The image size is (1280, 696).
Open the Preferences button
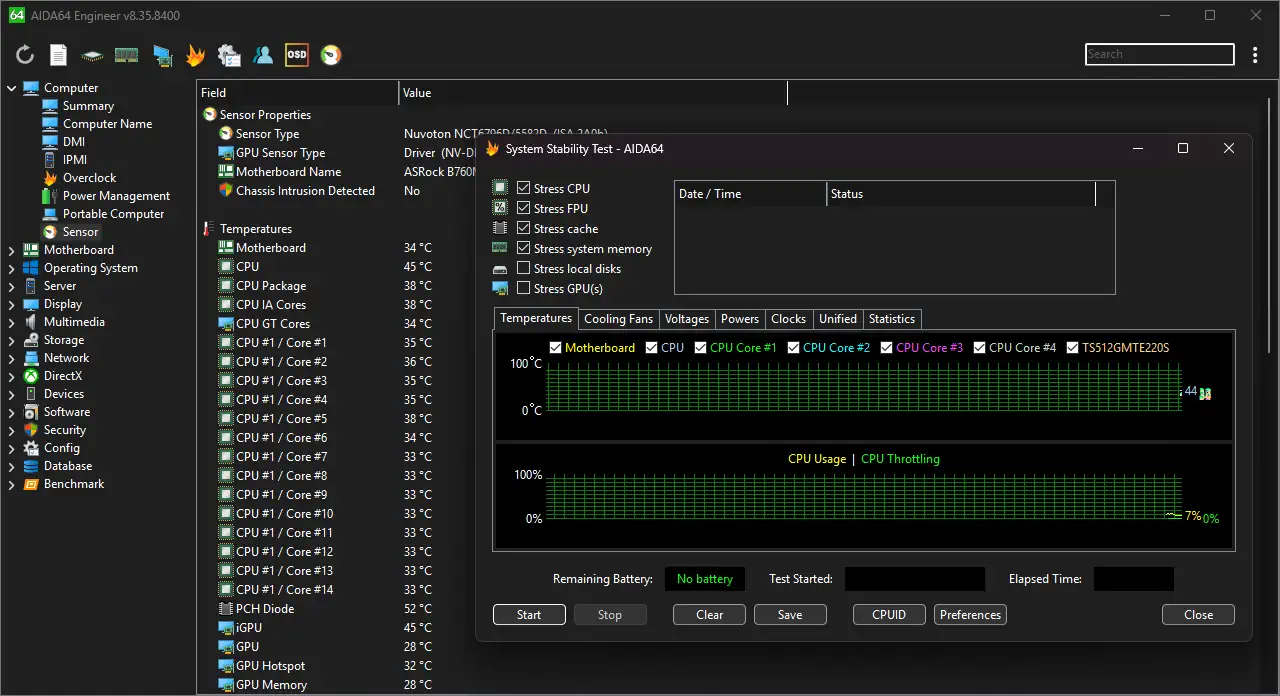click(970, 615)
